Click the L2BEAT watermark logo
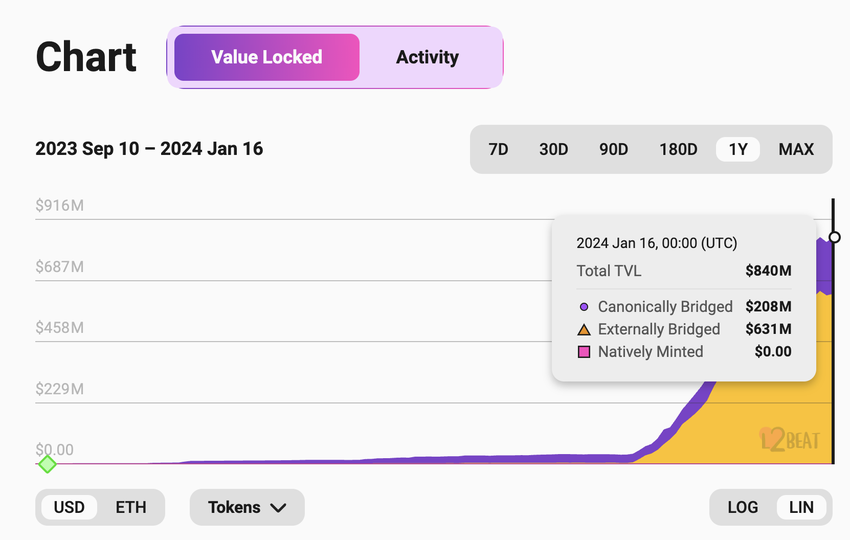The height and width of the screenshot is (540, 850). [x=789, y=440]
